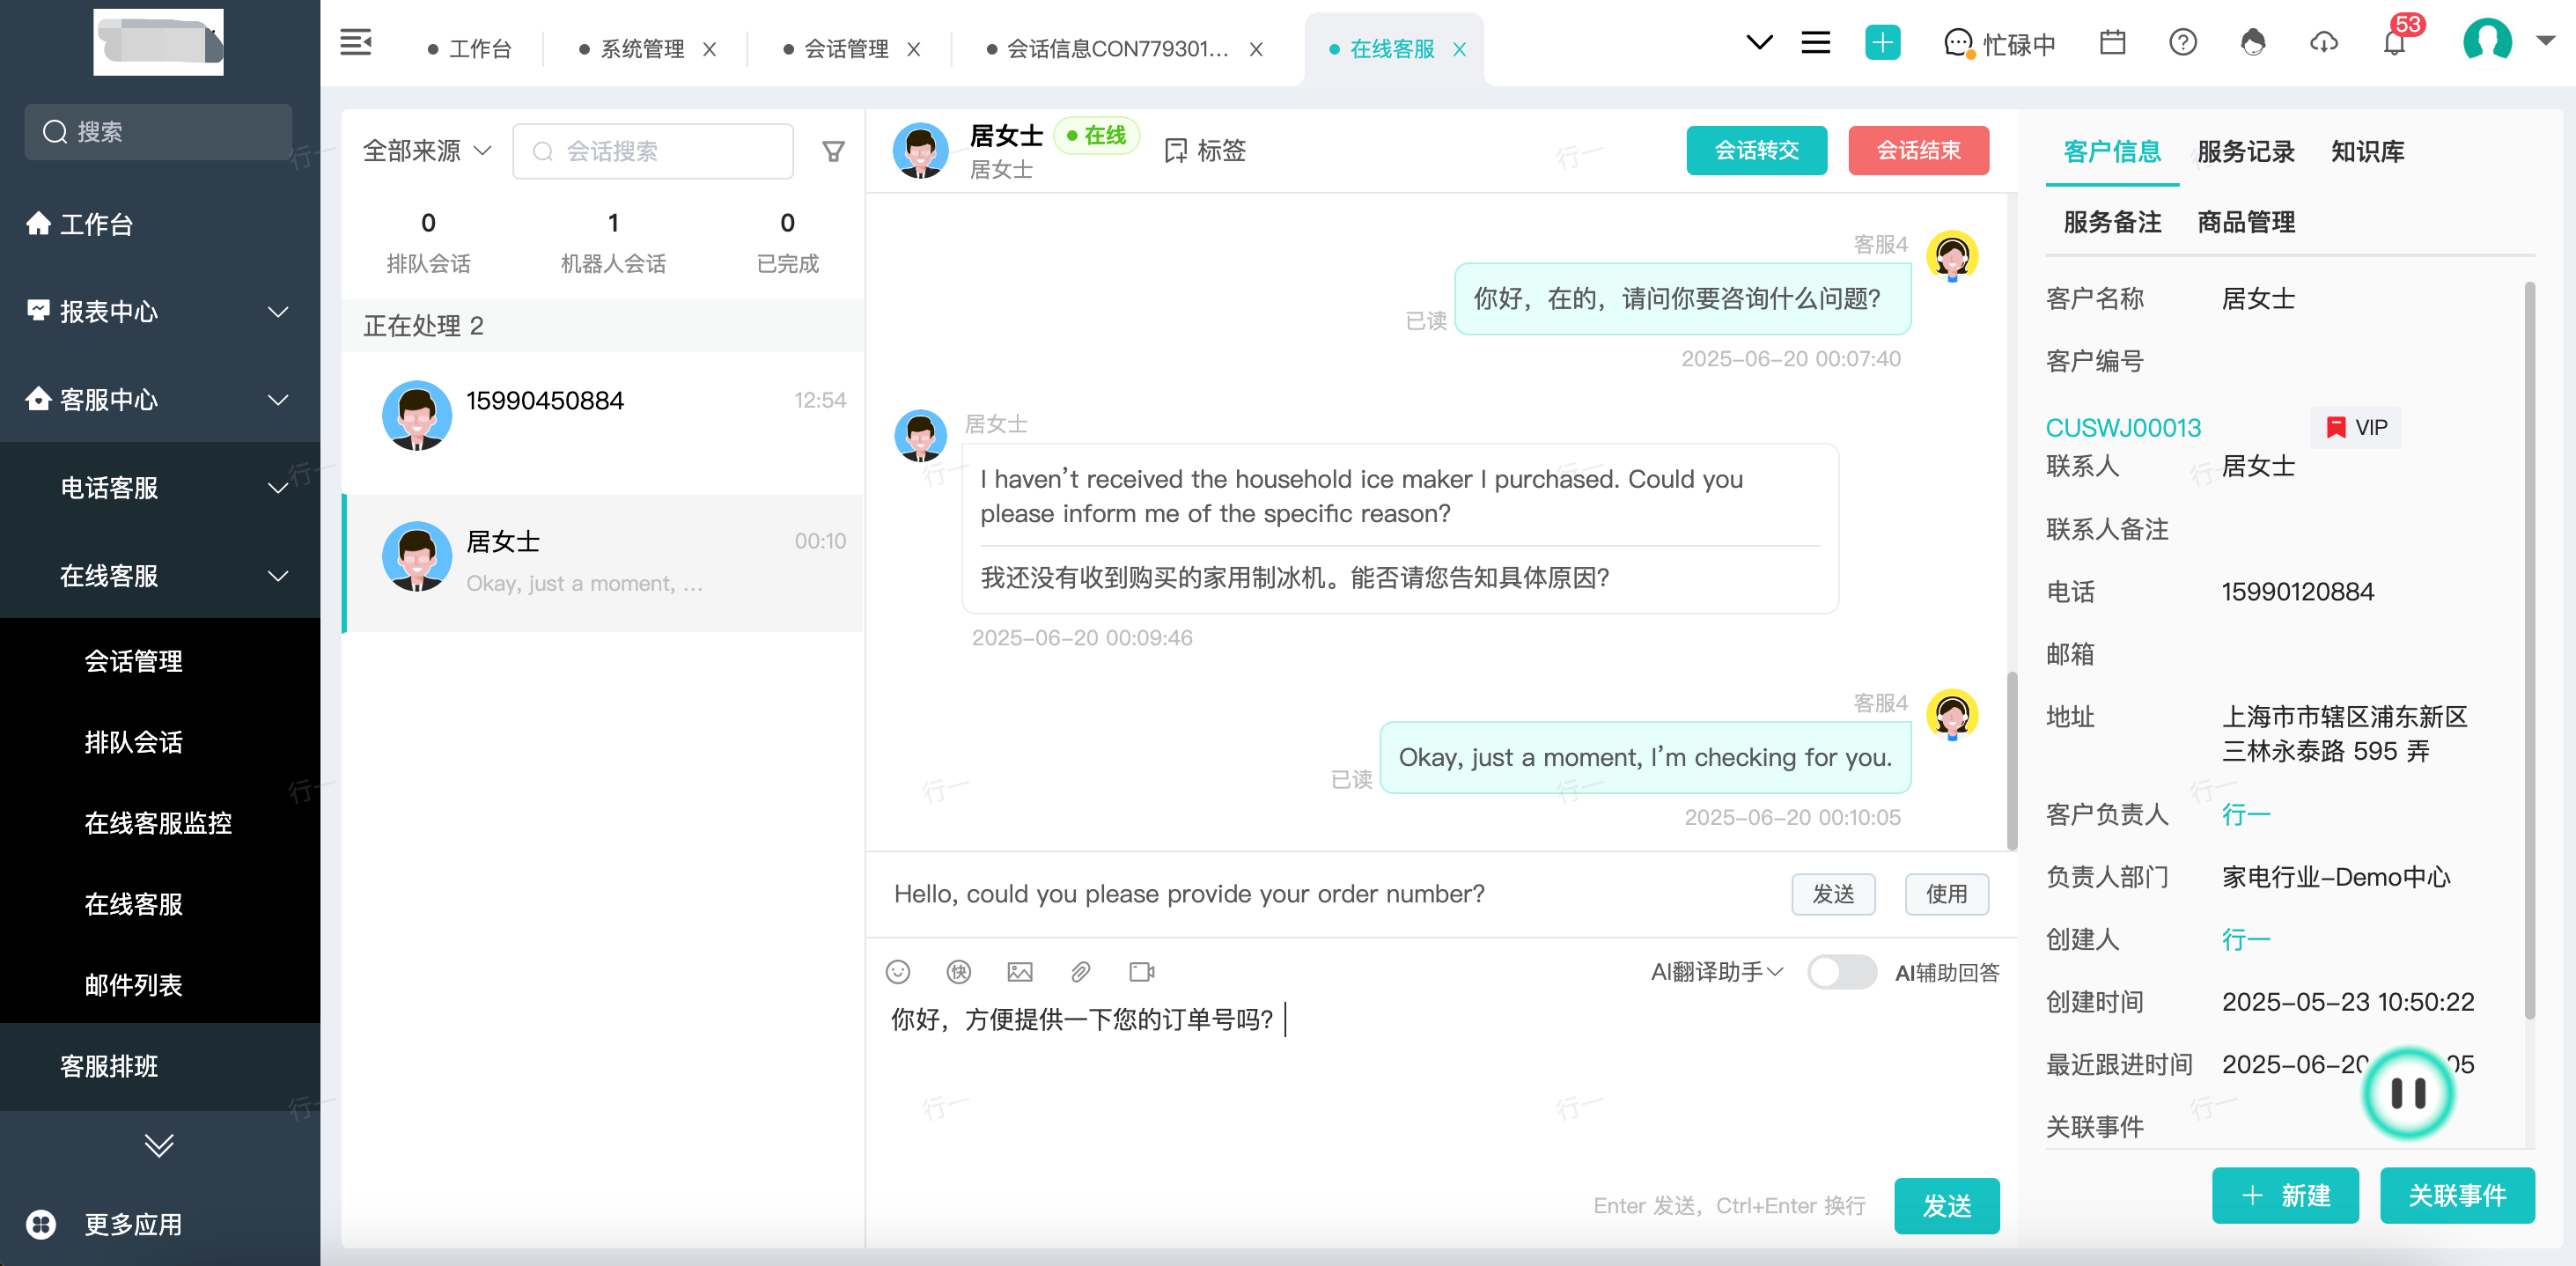
Task: Open the tab list dropdown chevron in header
Action: point(1759,42)
